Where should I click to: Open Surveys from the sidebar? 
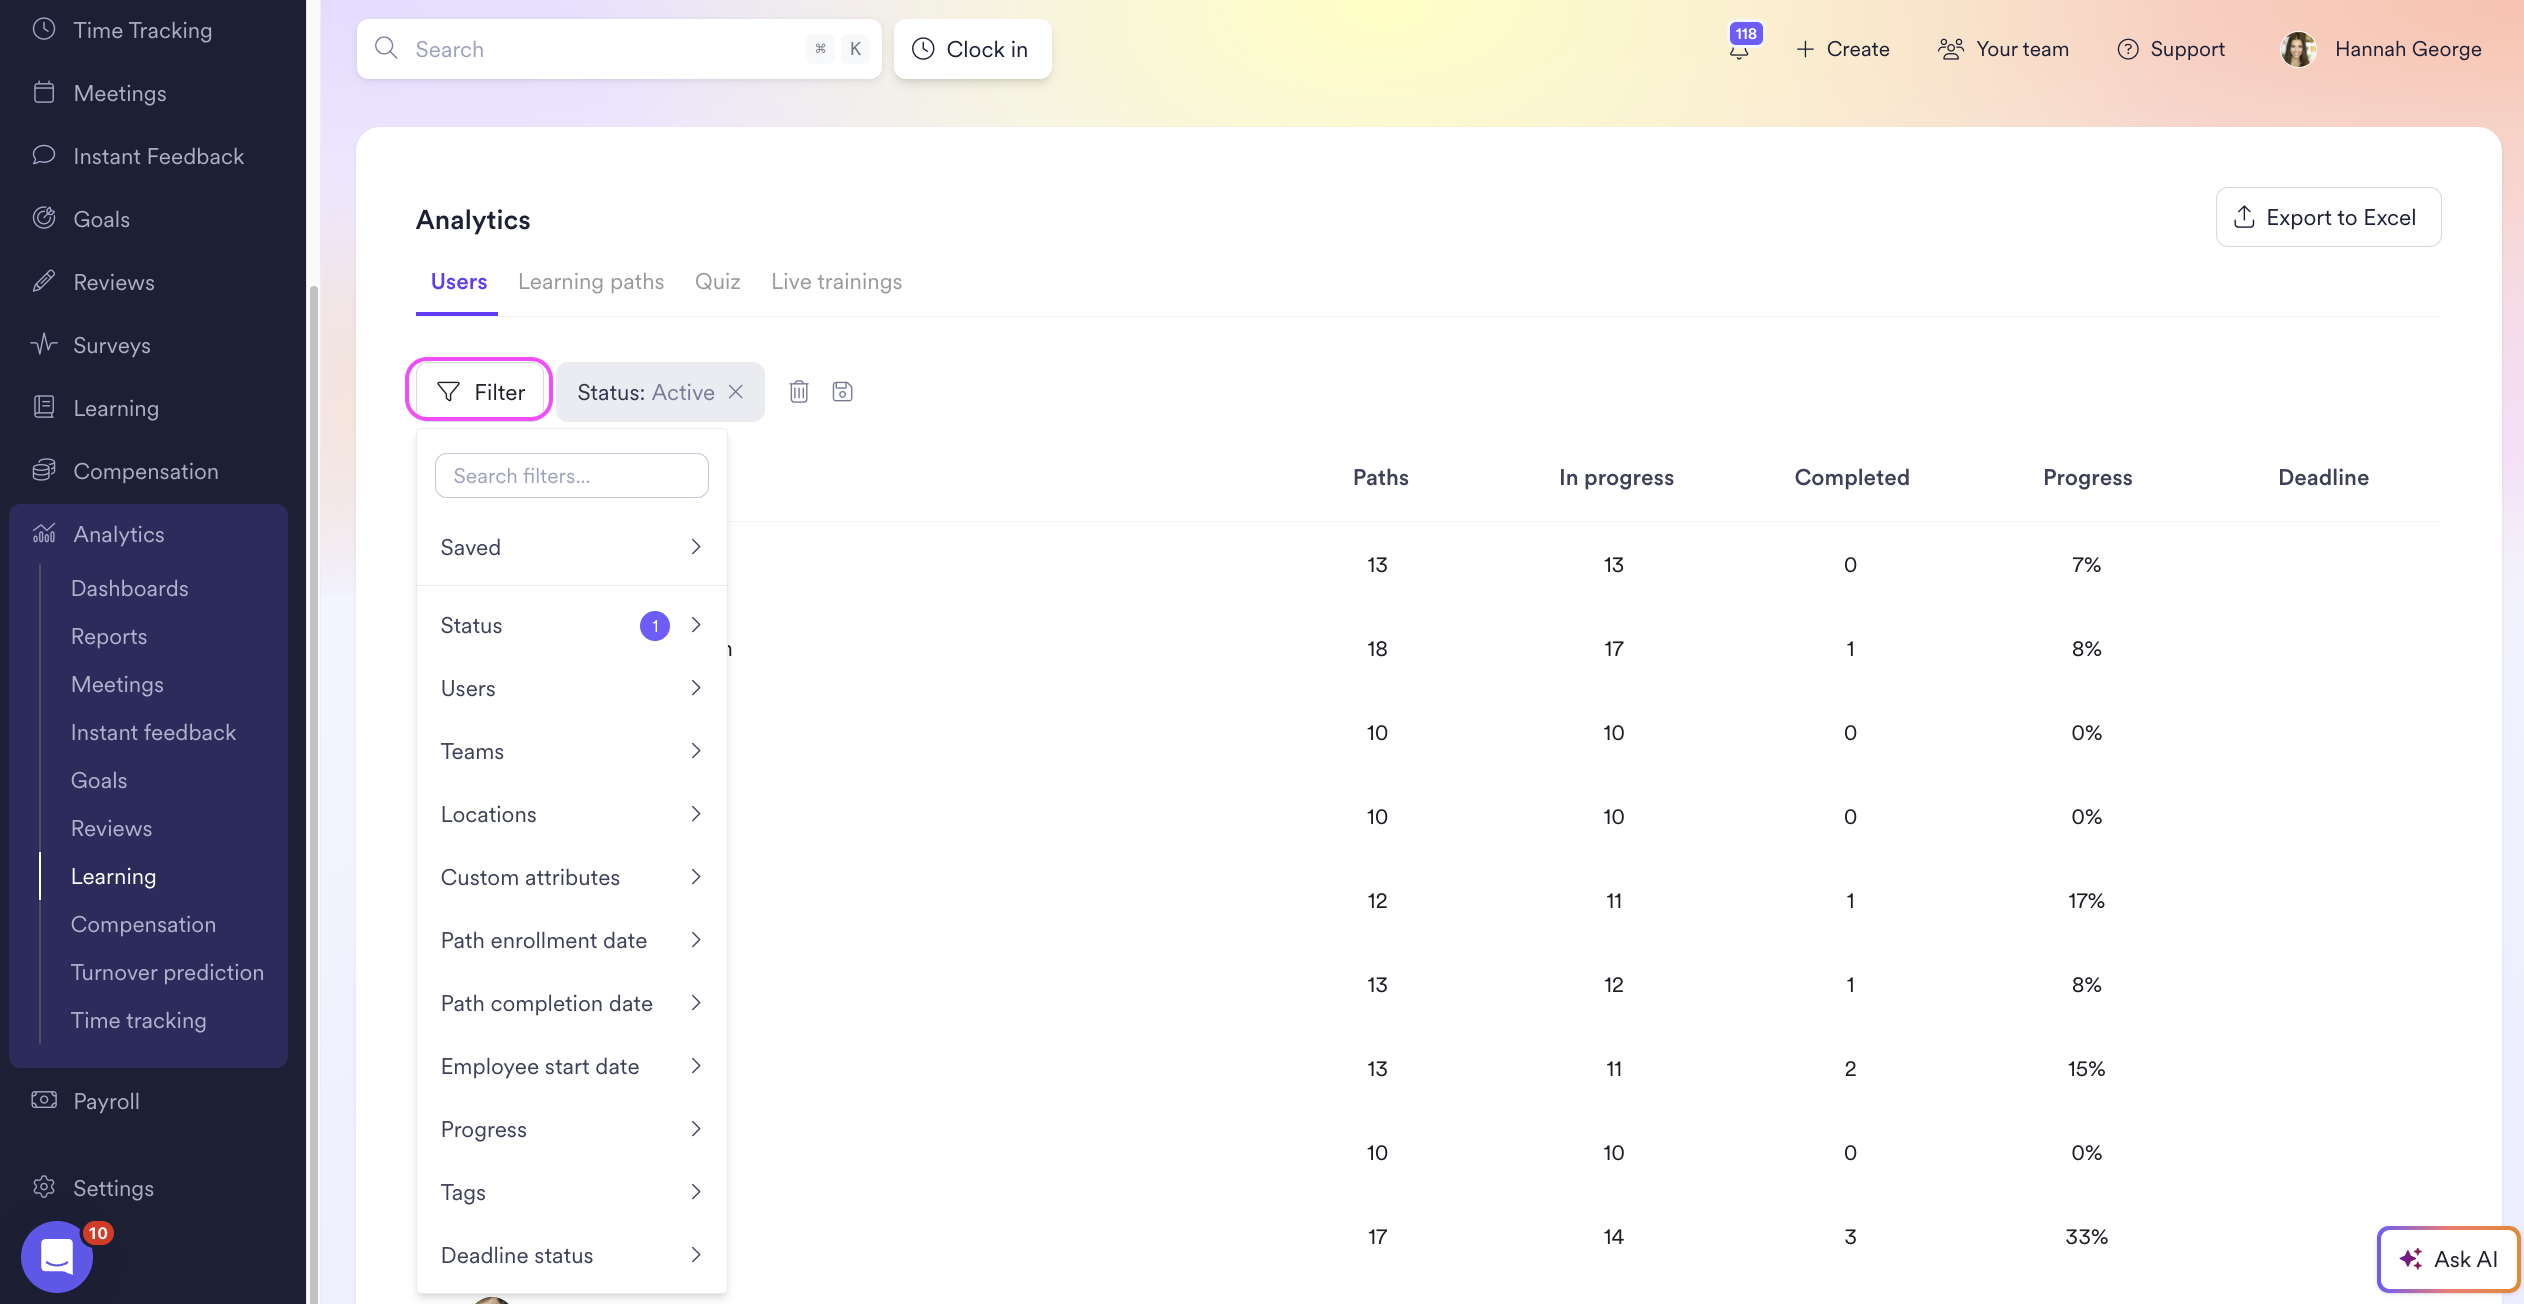pyautogui.click(x=111, y=345)
